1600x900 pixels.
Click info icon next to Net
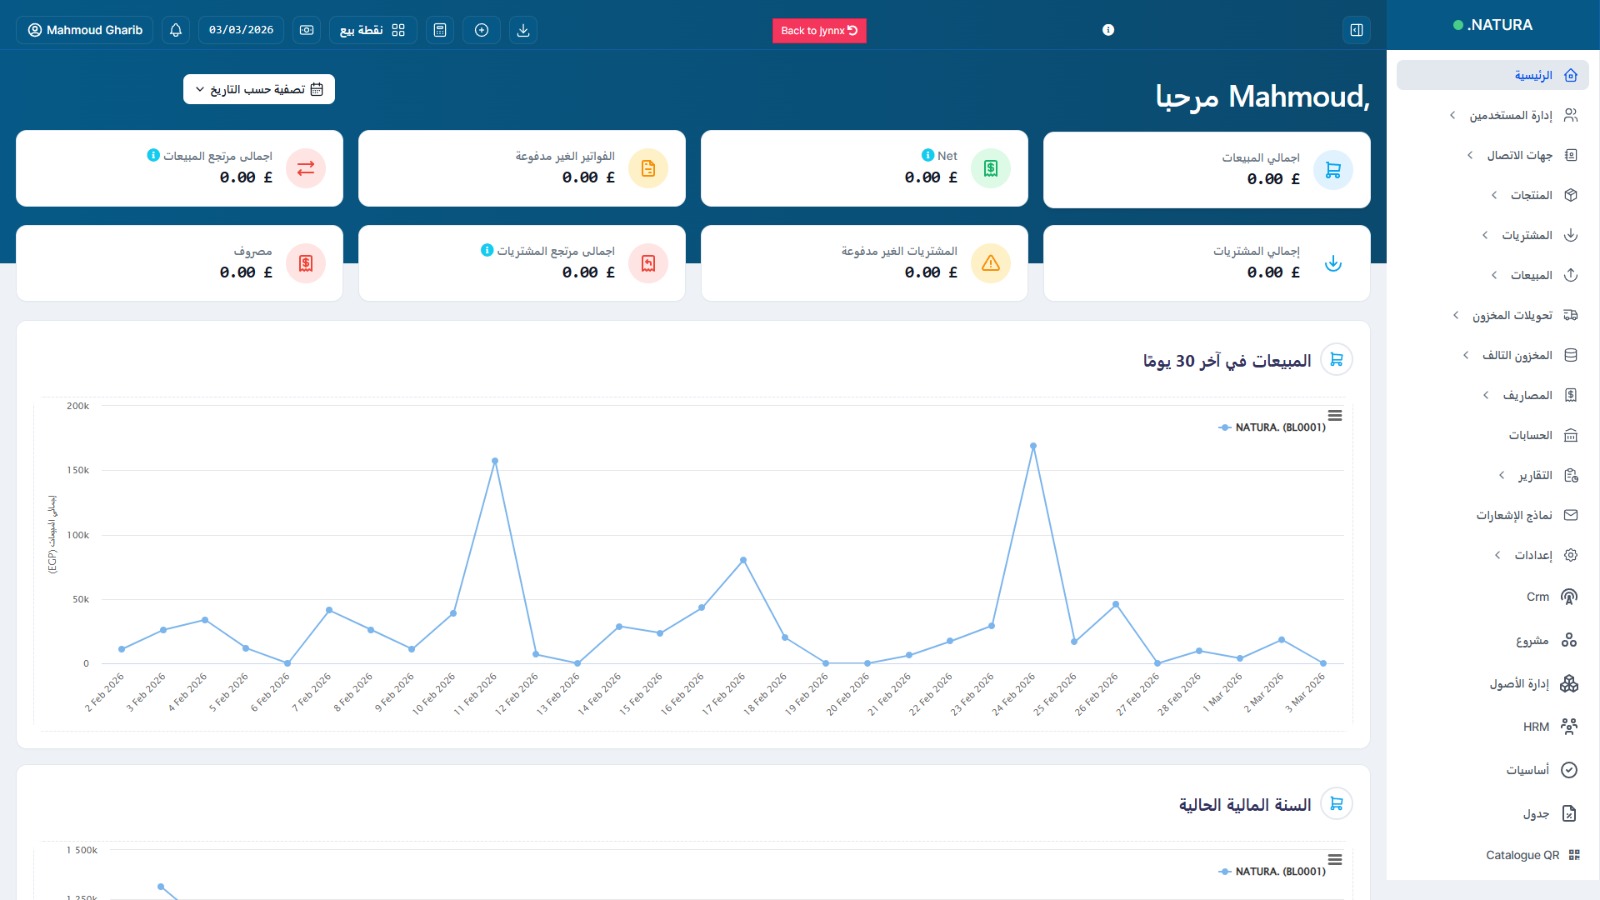tap(928, 155)
